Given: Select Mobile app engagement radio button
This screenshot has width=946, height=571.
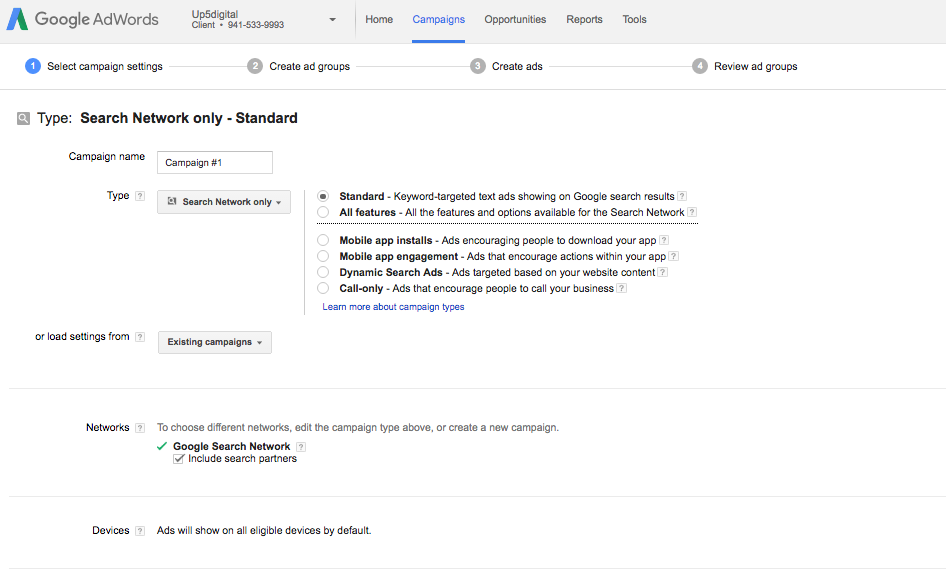Looking at the screenshot, I should [x=323, y=256].
